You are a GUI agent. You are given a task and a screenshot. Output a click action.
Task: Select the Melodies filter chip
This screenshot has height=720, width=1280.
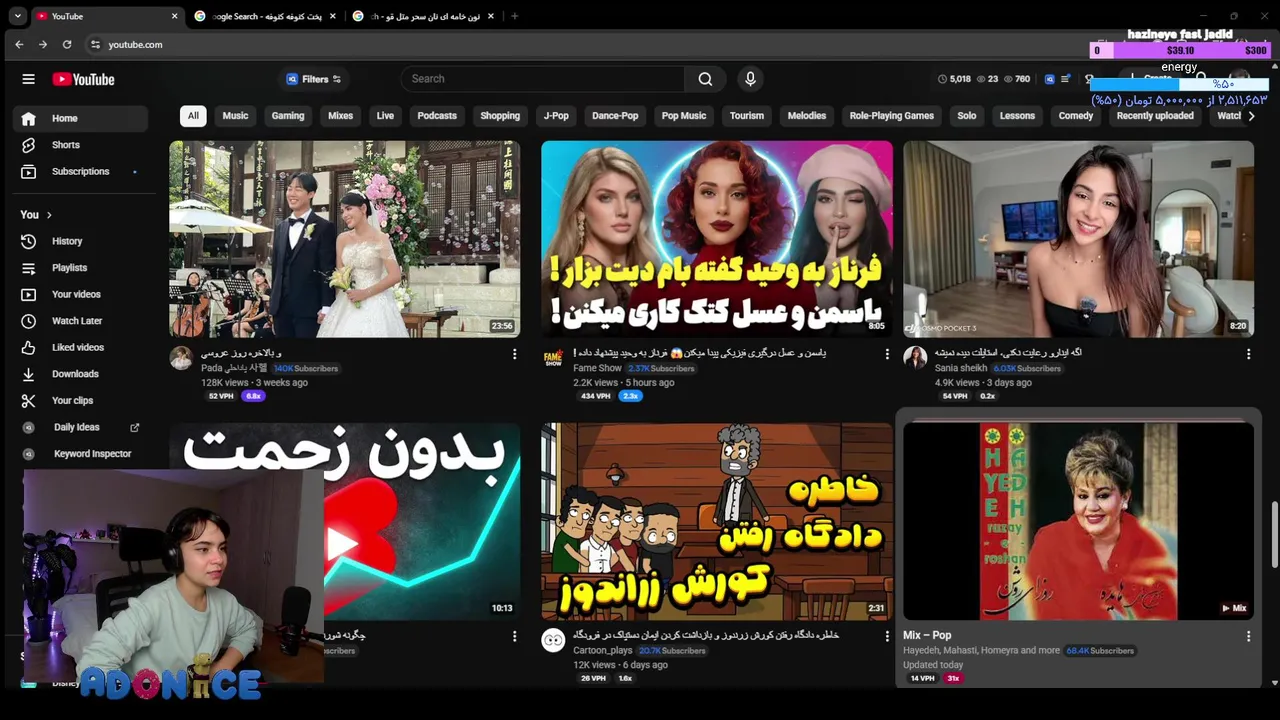807,116
